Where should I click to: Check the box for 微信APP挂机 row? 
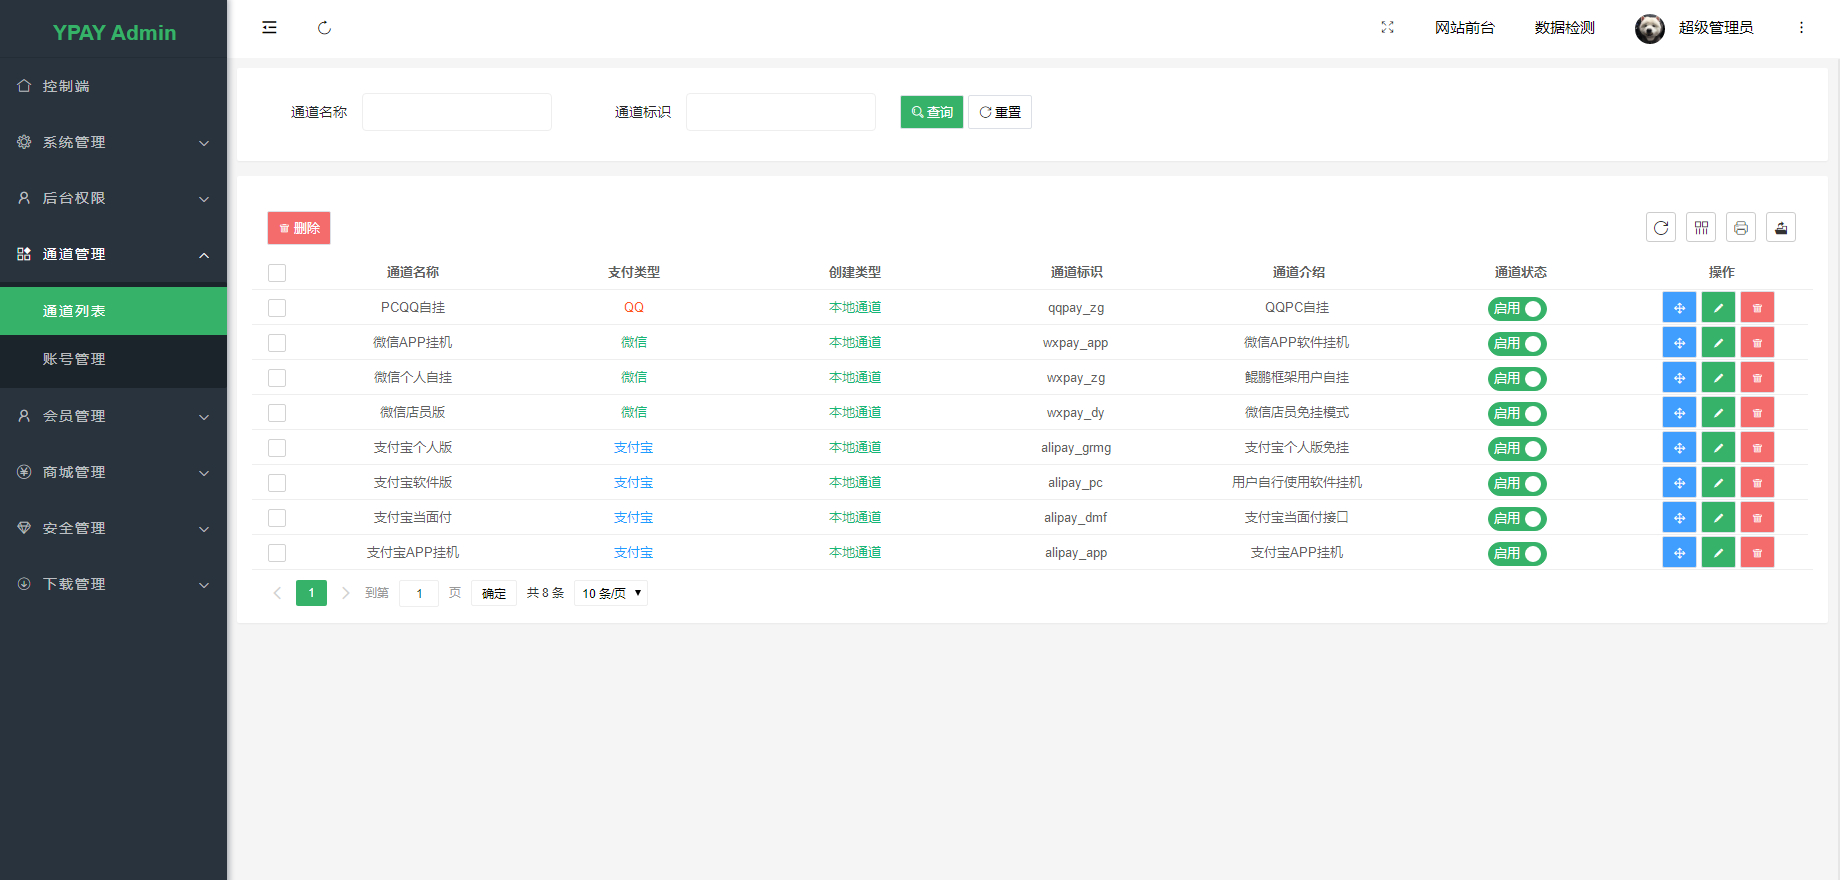[x=277, y=343]
